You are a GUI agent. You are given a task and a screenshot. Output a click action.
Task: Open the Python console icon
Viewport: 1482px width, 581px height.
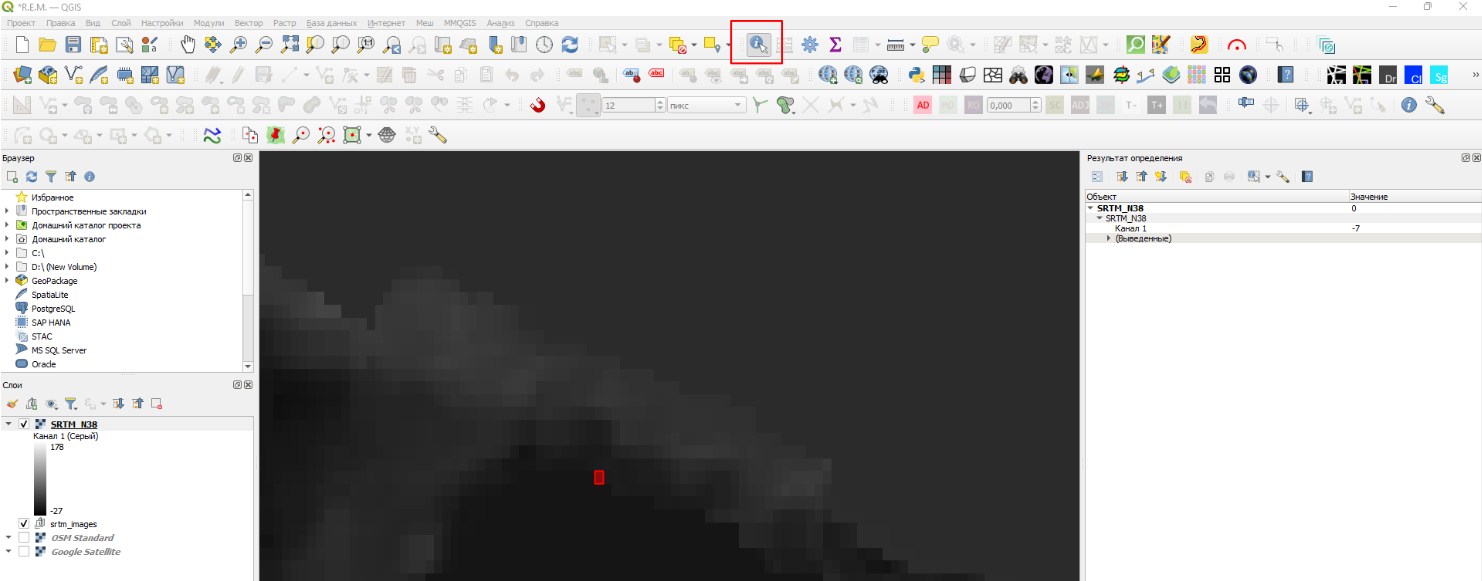tap(915, 74)
